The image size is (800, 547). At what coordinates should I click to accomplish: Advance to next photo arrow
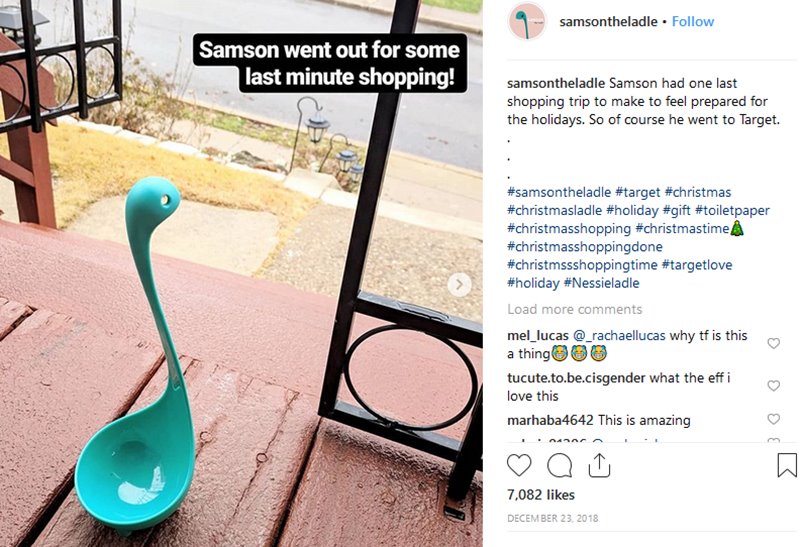459,284
